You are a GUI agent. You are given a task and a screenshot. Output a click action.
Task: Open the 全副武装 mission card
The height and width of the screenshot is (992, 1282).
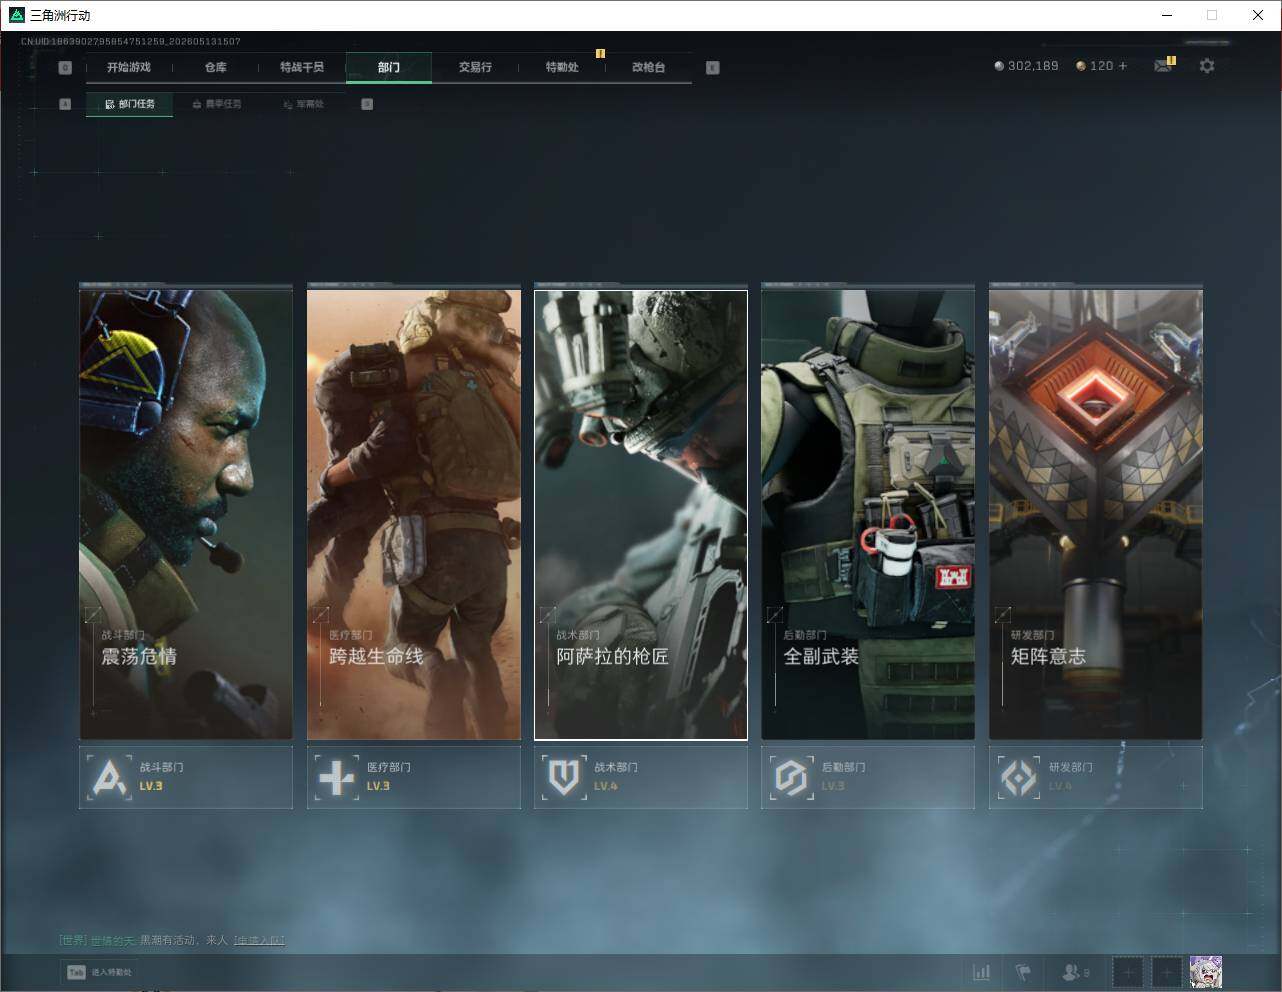coord(868,514)
